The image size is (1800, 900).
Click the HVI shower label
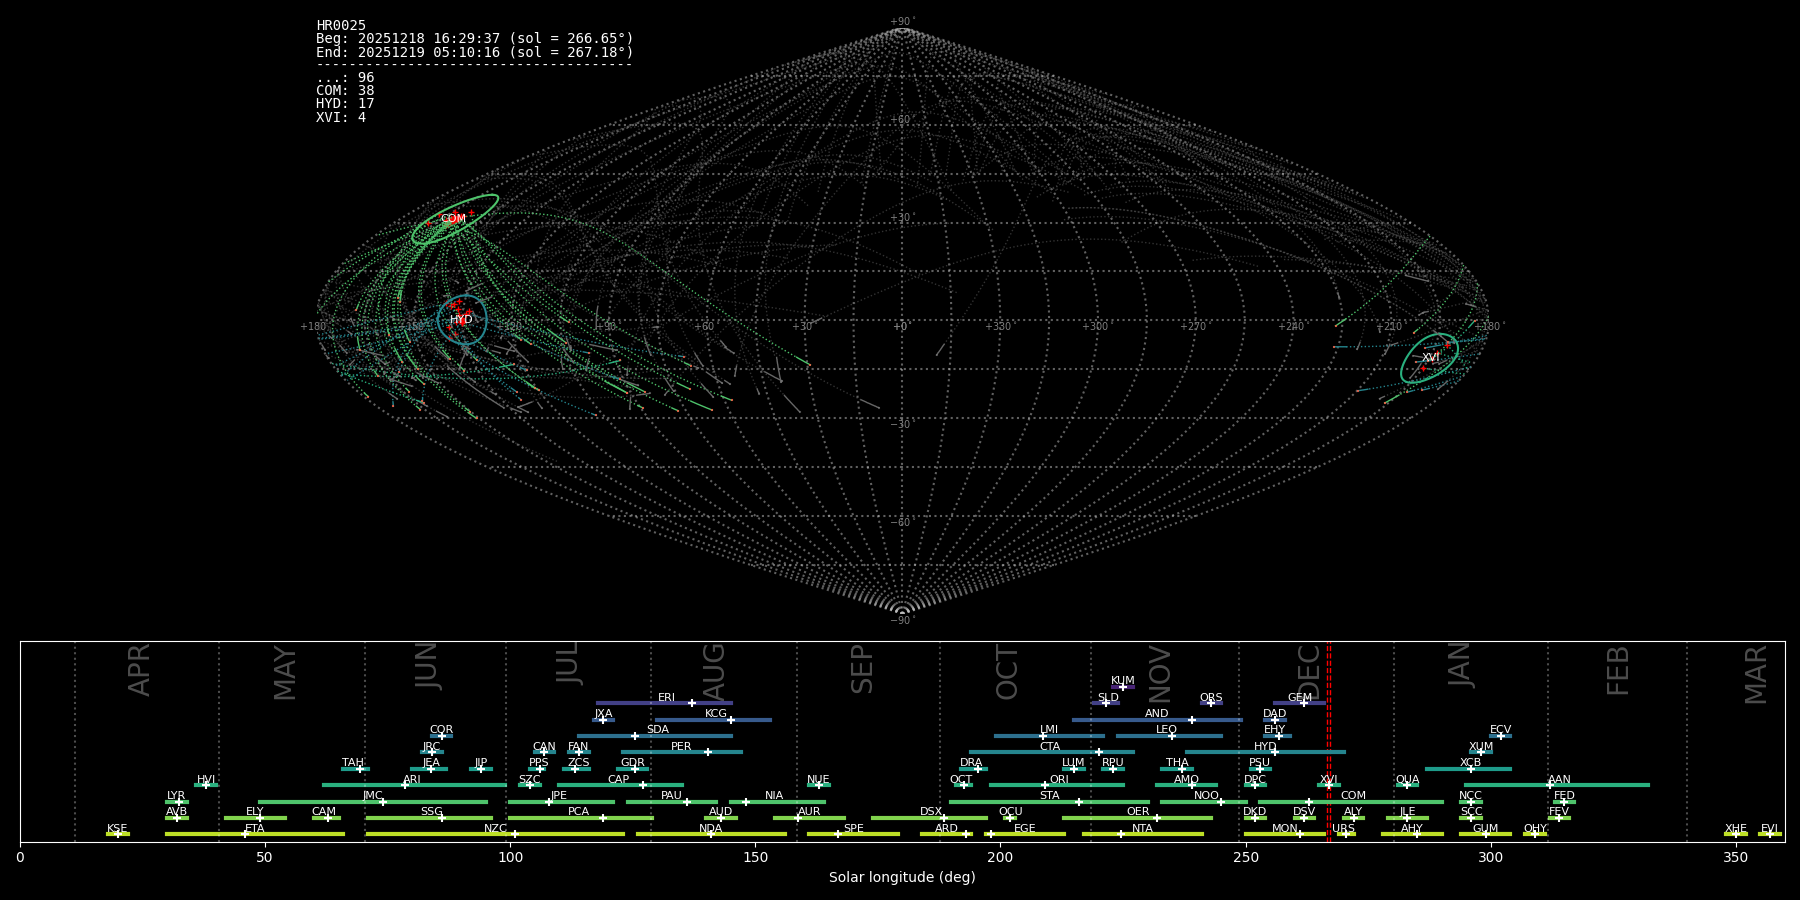(206, 780)
